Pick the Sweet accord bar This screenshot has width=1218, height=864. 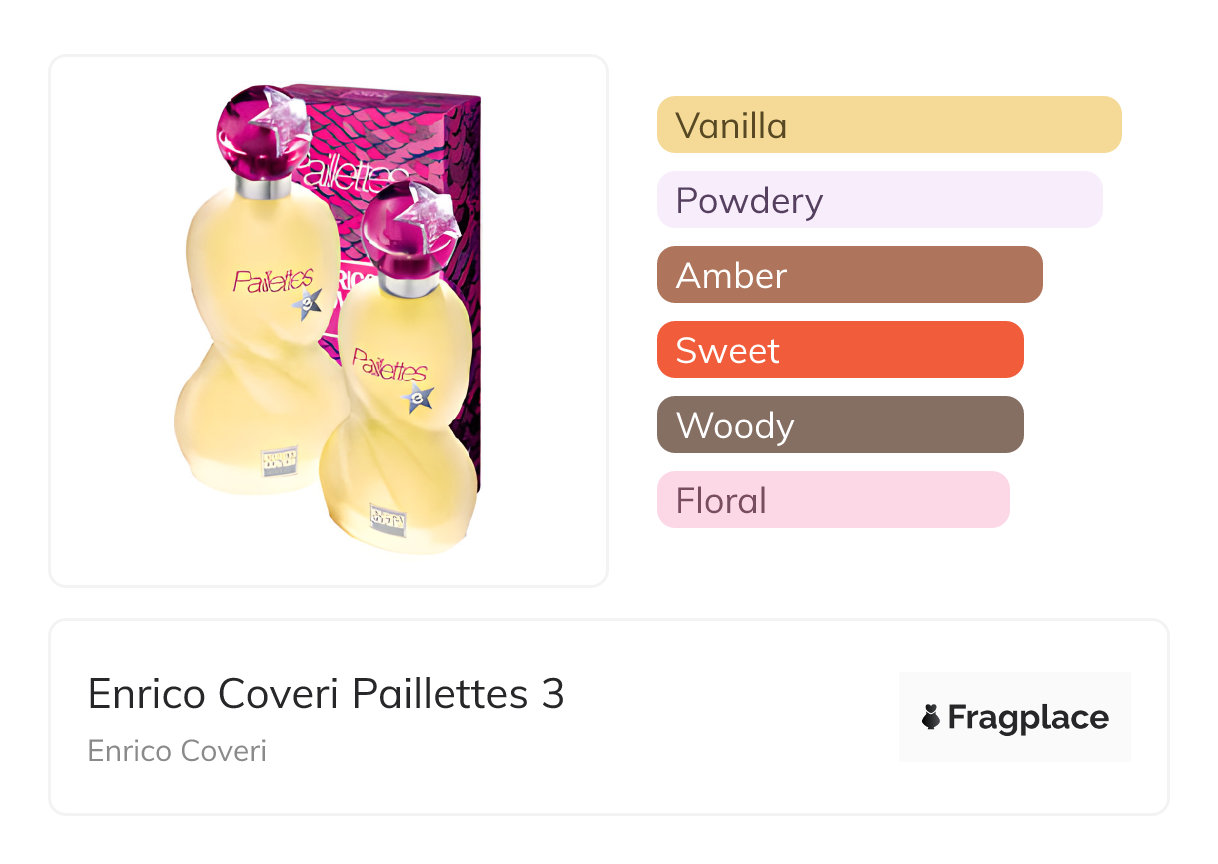coord(840,350)
